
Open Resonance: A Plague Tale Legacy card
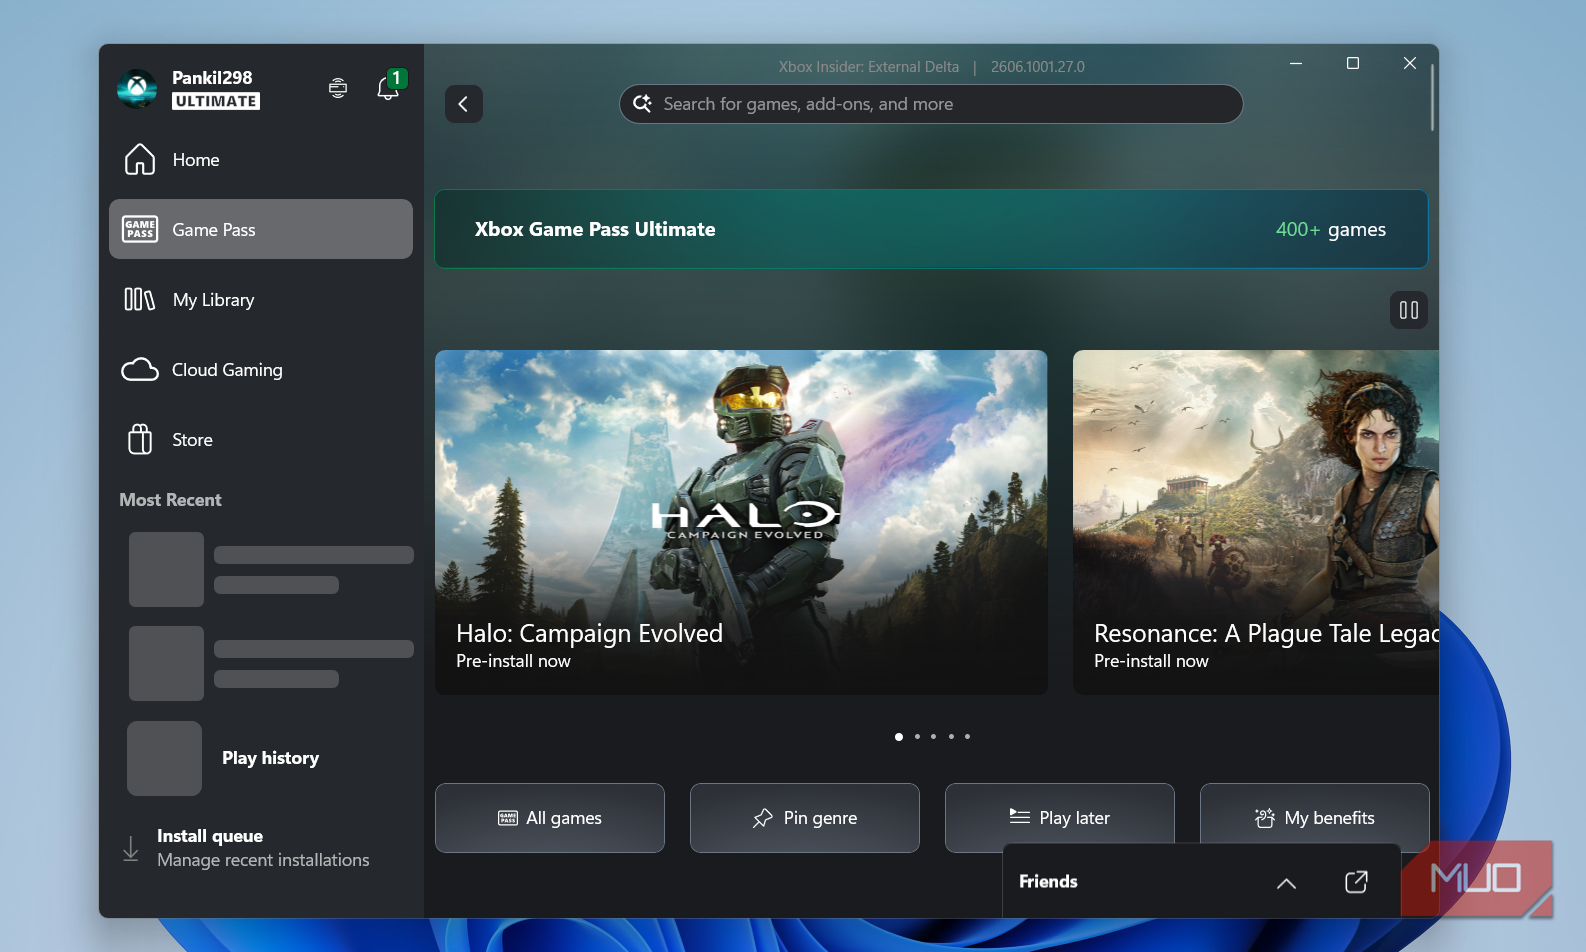pos(1256,522)
